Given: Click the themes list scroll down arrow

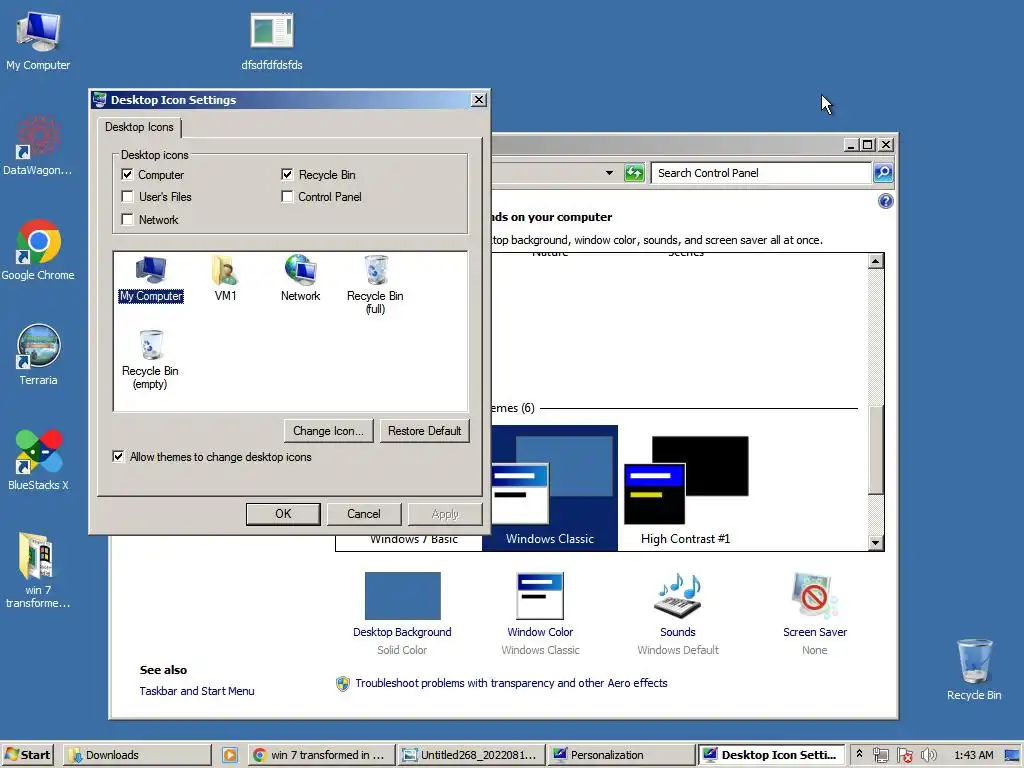Looking at the screenshot, I should tap(876, 542).
